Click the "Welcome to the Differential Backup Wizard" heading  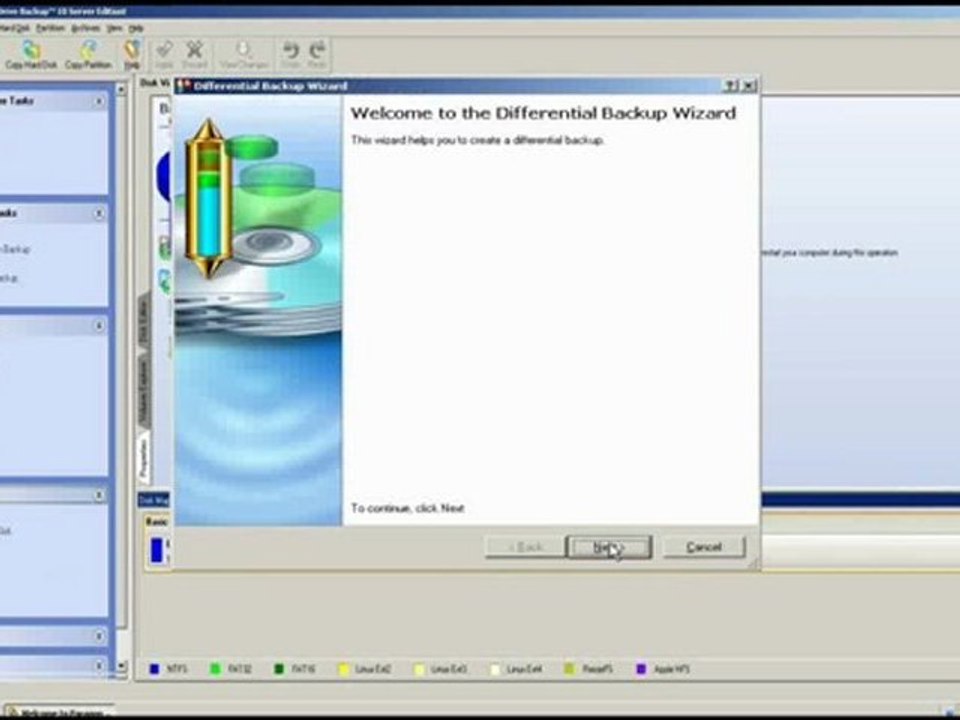(x=543, y=113)
